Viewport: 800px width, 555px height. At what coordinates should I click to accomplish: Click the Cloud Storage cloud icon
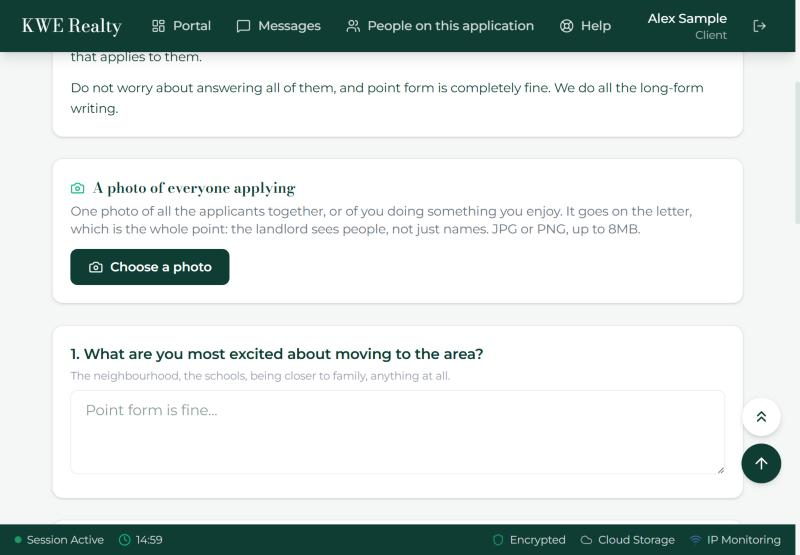(586, 540)
